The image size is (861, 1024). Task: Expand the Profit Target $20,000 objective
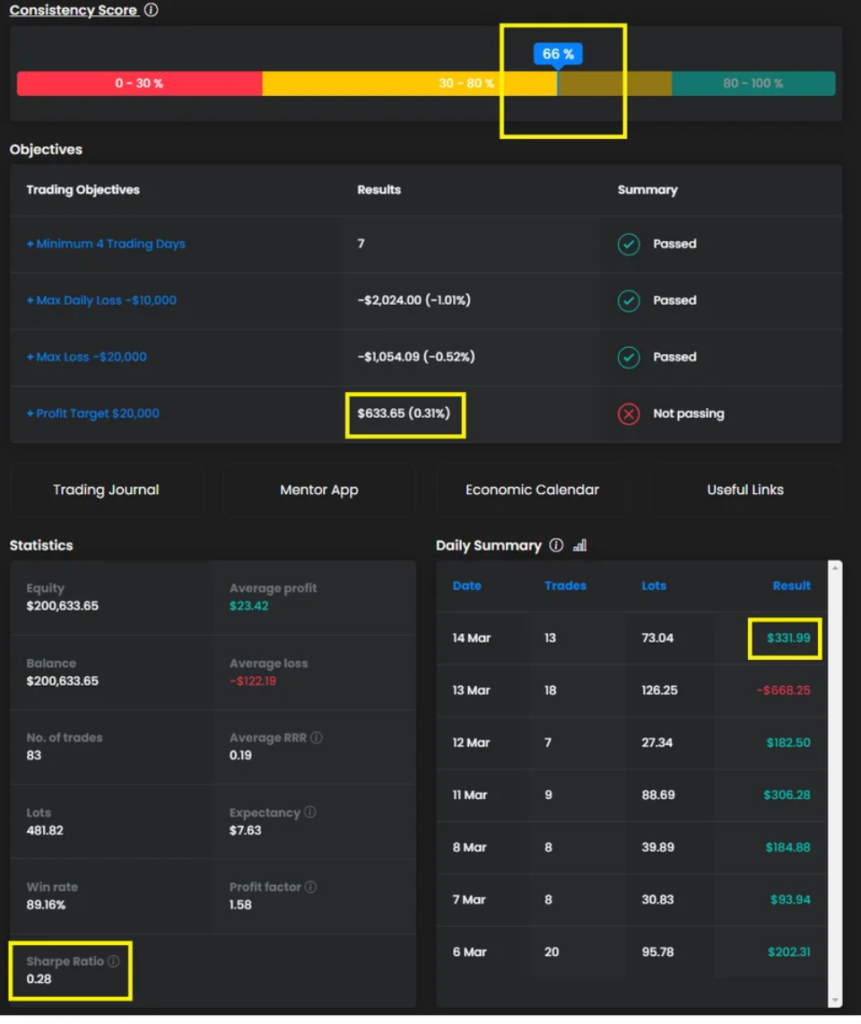(x=93, y=413)
